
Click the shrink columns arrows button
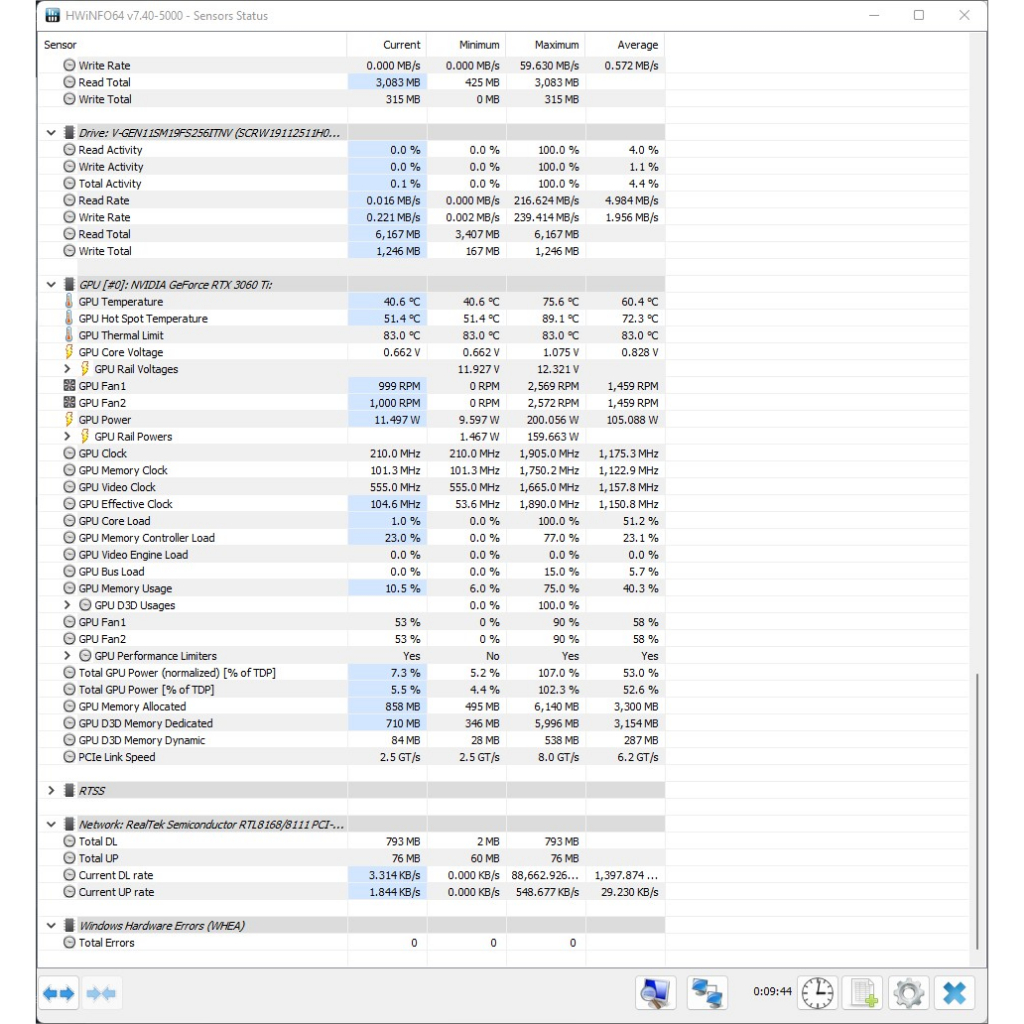101,993
